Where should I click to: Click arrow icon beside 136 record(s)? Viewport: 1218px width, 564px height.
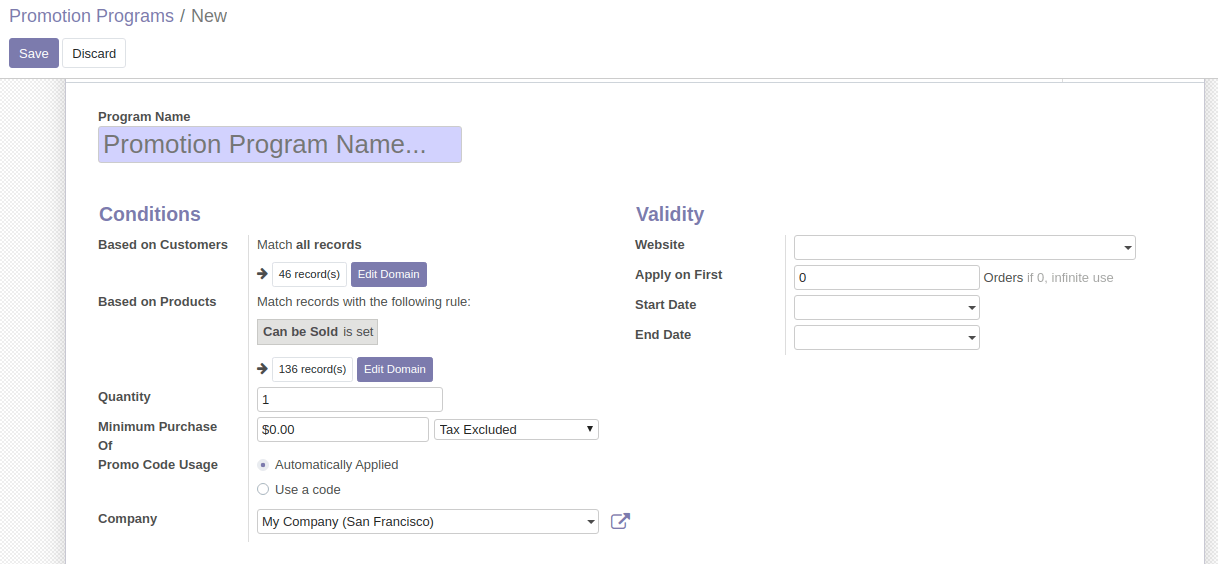(263, 369)
